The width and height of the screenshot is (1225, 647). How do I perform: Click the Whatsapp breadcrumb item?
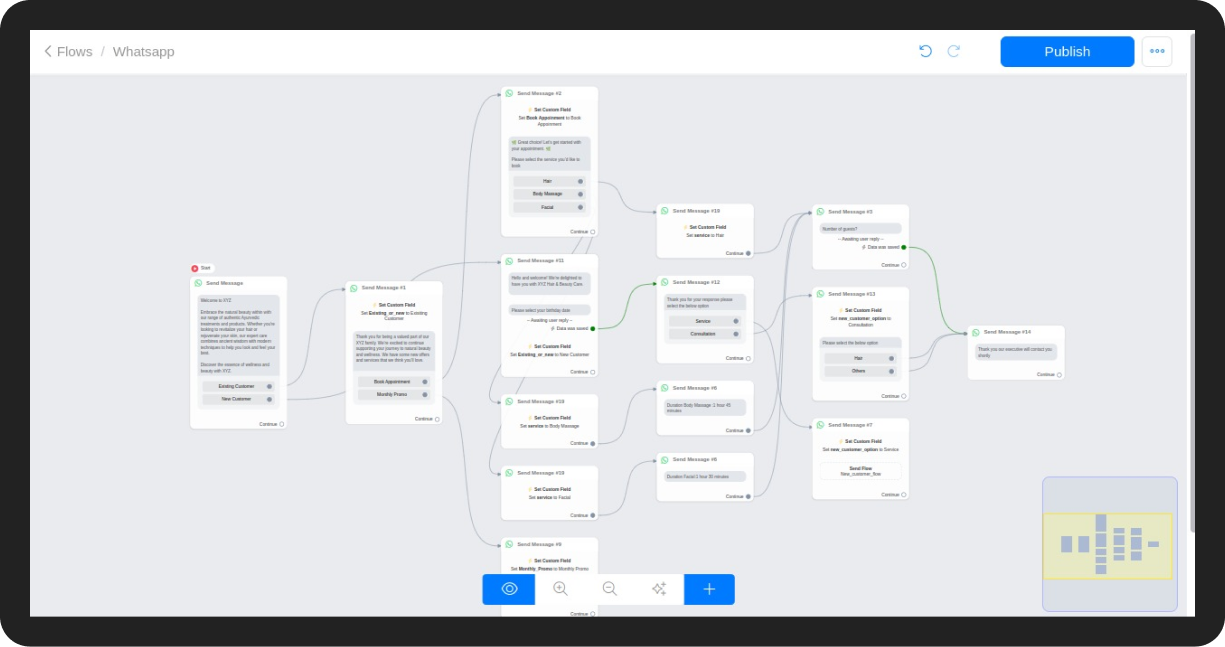click(x=143, y=51)
